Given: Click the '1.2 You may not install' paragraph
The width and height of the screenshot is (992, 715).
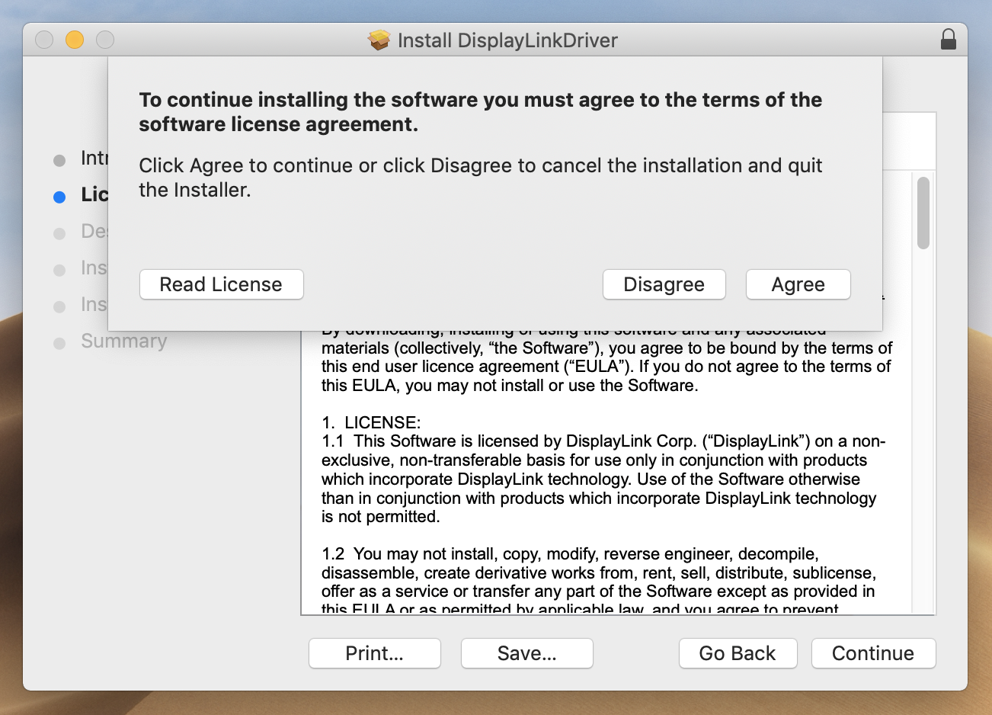Looking at the screenshot, I should coord(598,581).
